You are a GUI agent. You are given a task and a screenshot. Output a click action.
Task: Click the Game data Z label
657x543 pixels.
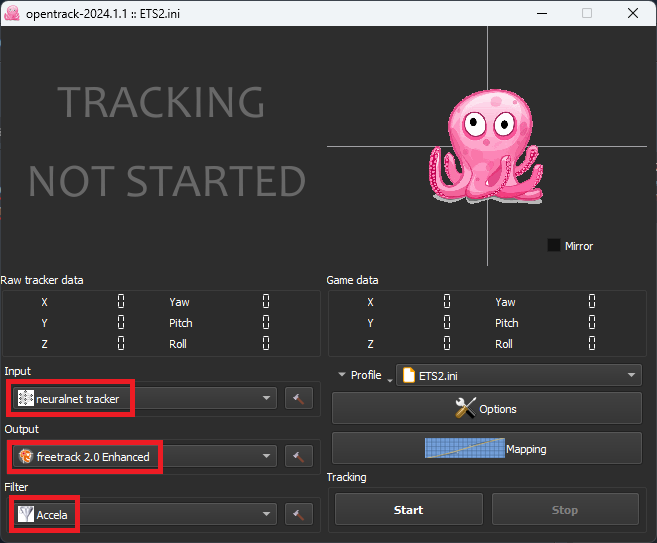(370, 344)
